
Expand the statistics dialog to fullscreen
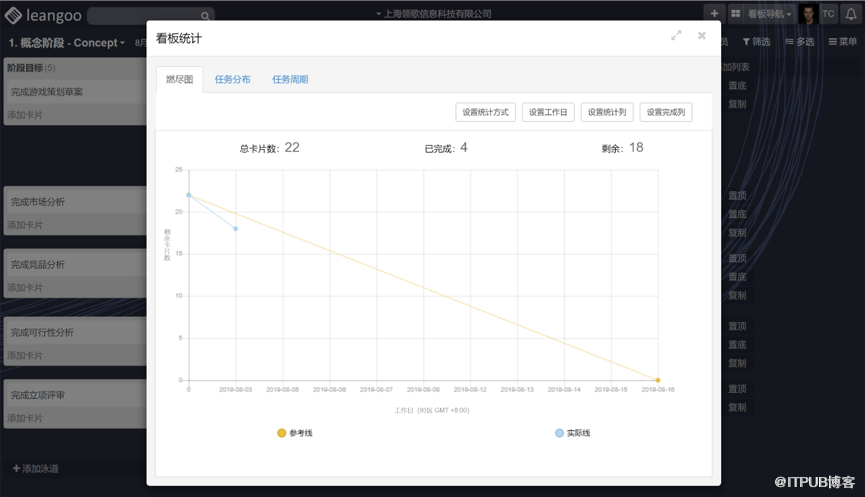pos(676,36)
